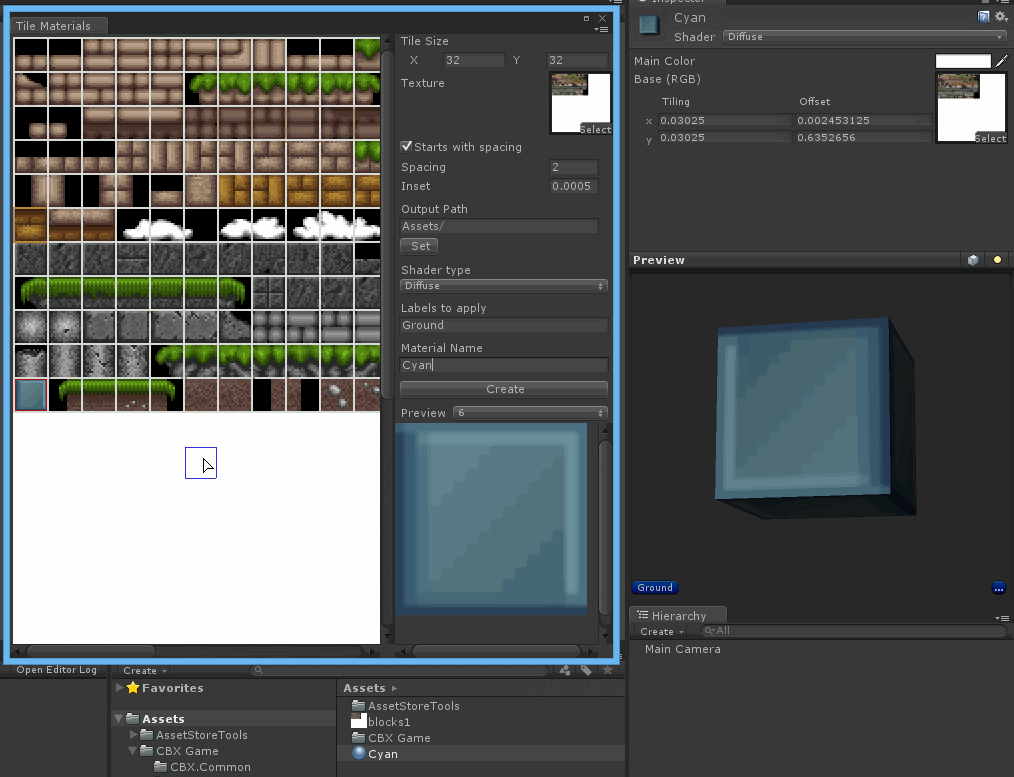Click the Material Name field containing Cyan
The width and height of the screenshot is (1014, 777).
(x=504, y=365)
